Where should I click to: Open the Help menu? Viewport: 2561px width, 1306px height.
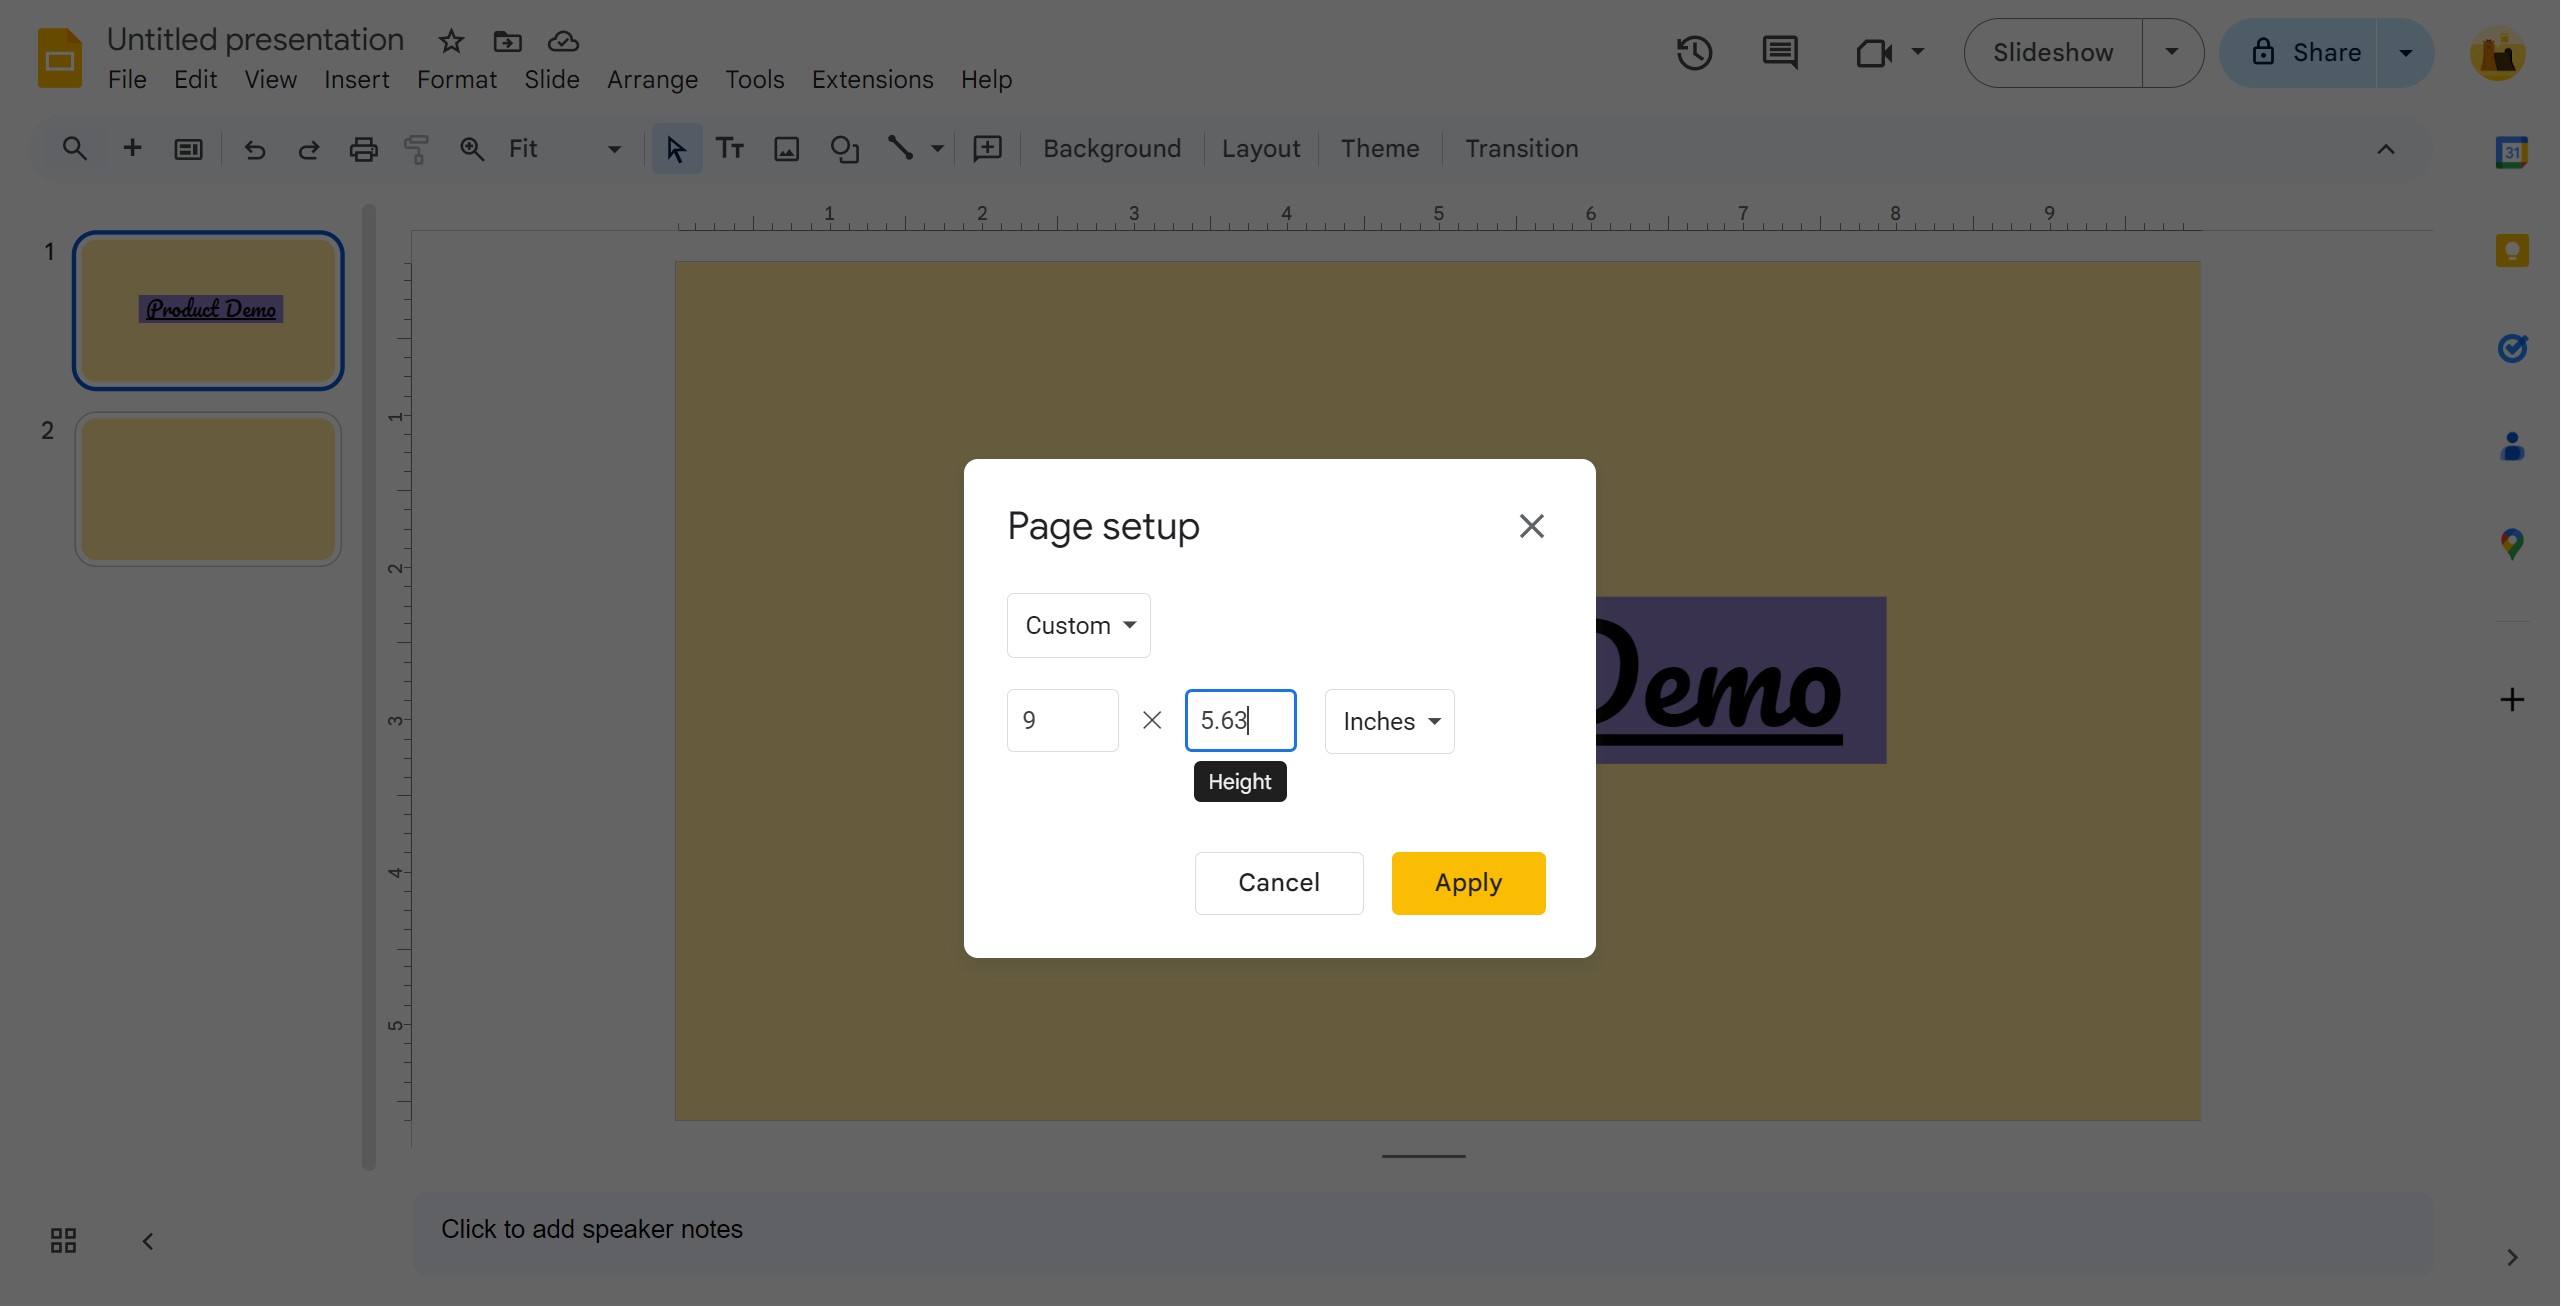(987, 80)
